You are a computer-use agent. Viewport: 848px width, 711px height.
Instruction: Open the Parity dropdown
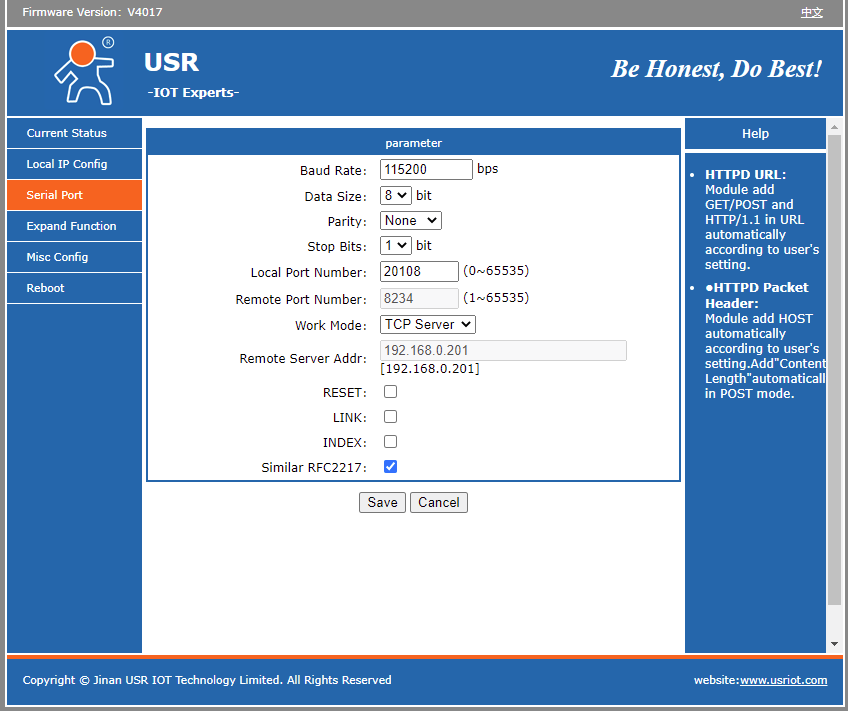(411, 221)
